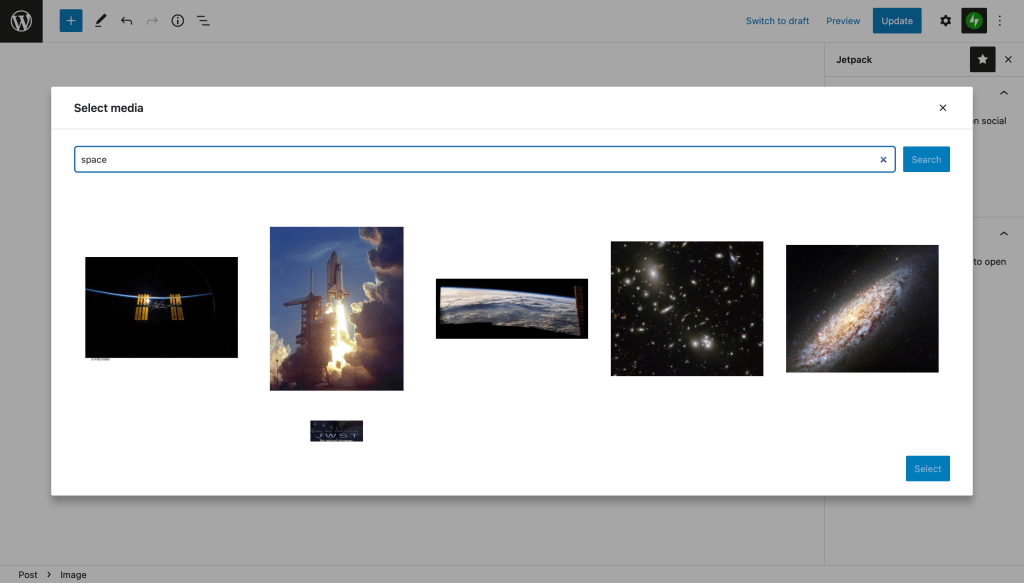Click the WordPress logo icon
The width and height of the screenshot is (1024, 583).
pos(21,21)
